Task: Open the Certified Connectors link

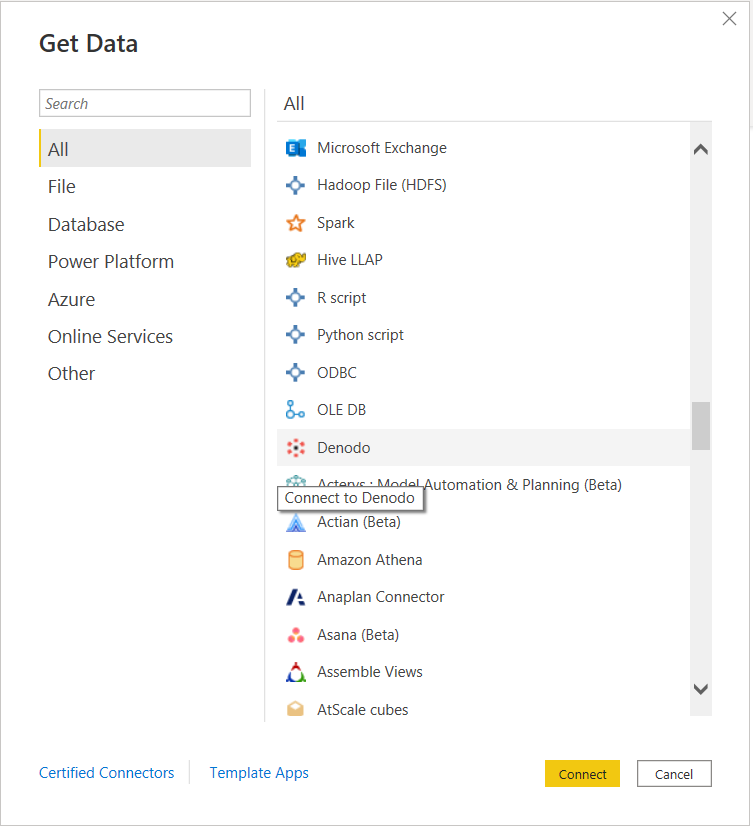Action: click(x=106, y=772)
